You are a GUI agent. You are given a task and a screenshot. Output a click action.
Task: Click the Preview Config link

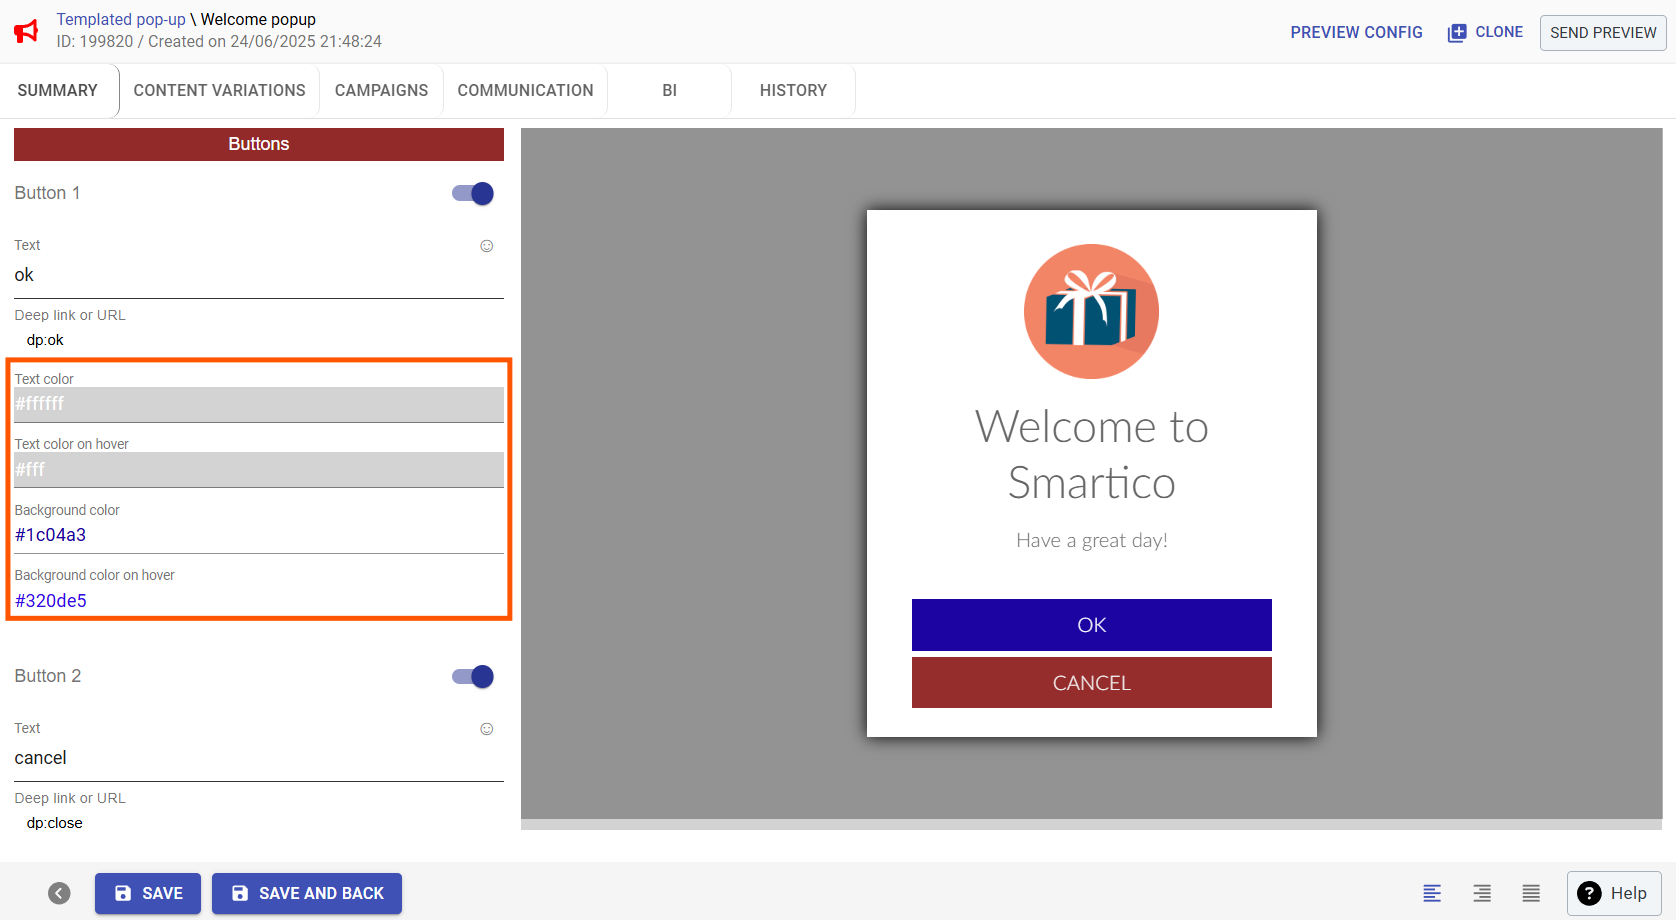click(1356, 32)
